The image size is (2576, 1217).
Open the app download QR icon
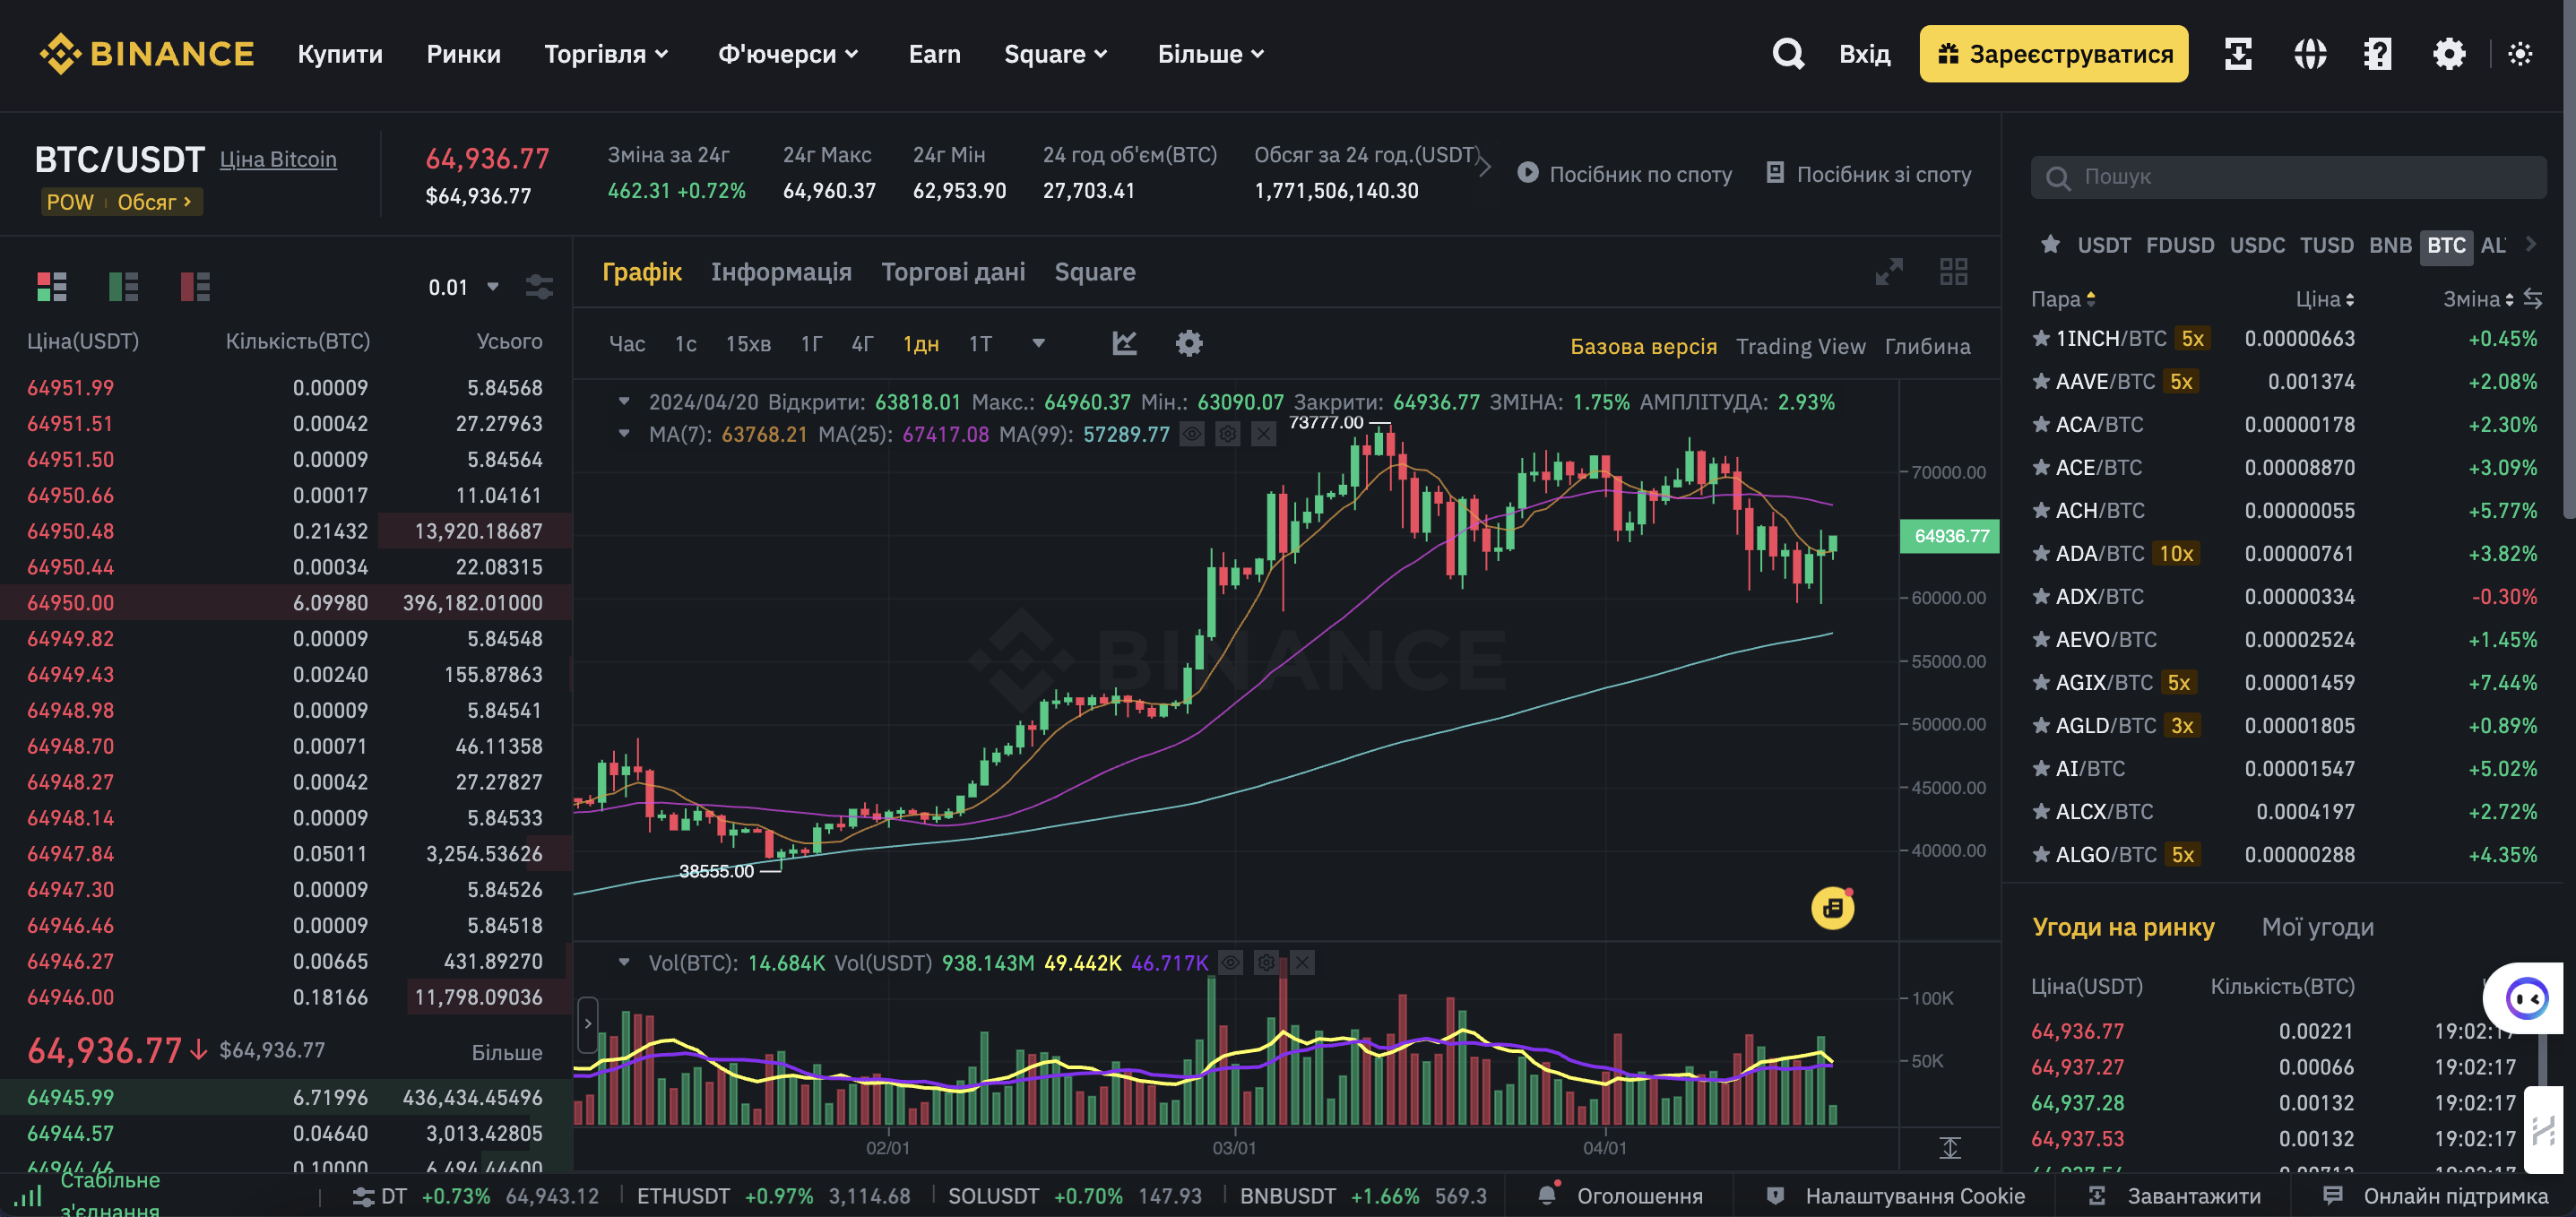click(2238, 53)
